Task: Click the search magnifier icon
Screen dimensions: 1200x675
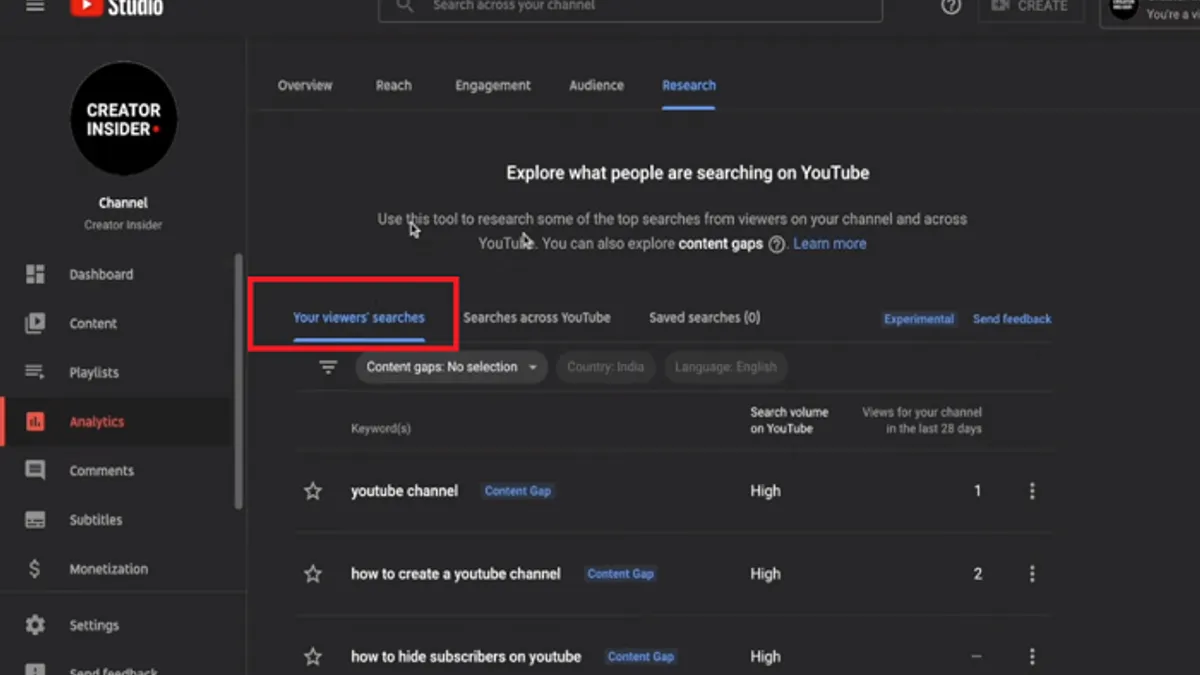Action: [x=404, y=6]
